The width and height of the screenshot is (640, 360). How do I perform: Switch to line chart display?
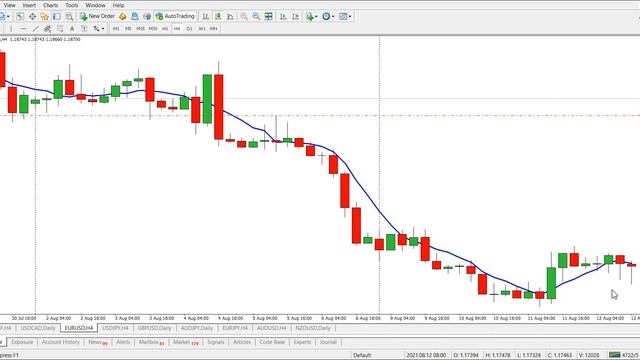click(x=230, y=16)
